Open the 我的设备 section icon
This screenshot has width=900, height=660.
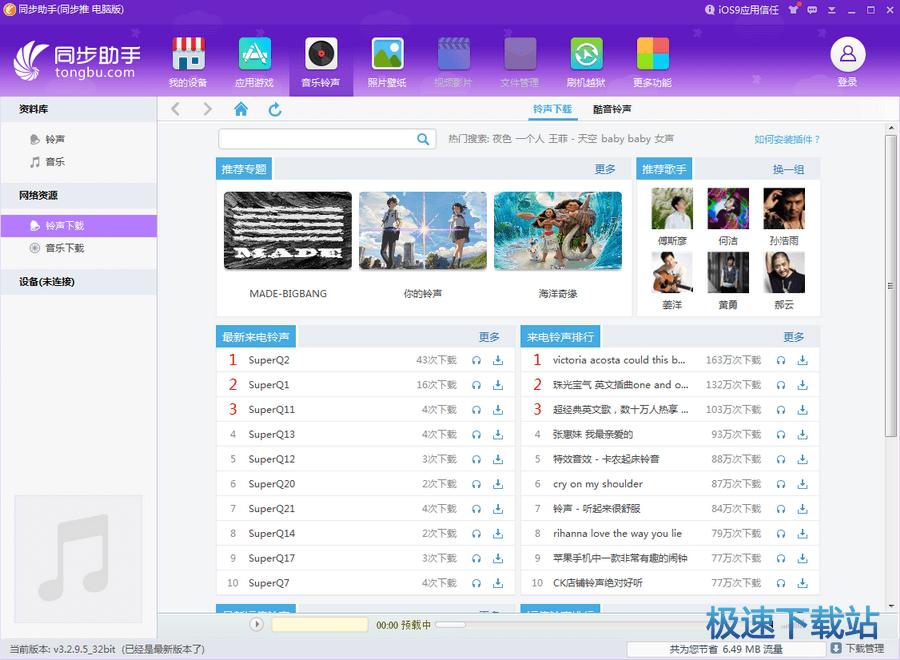(188, 55)
